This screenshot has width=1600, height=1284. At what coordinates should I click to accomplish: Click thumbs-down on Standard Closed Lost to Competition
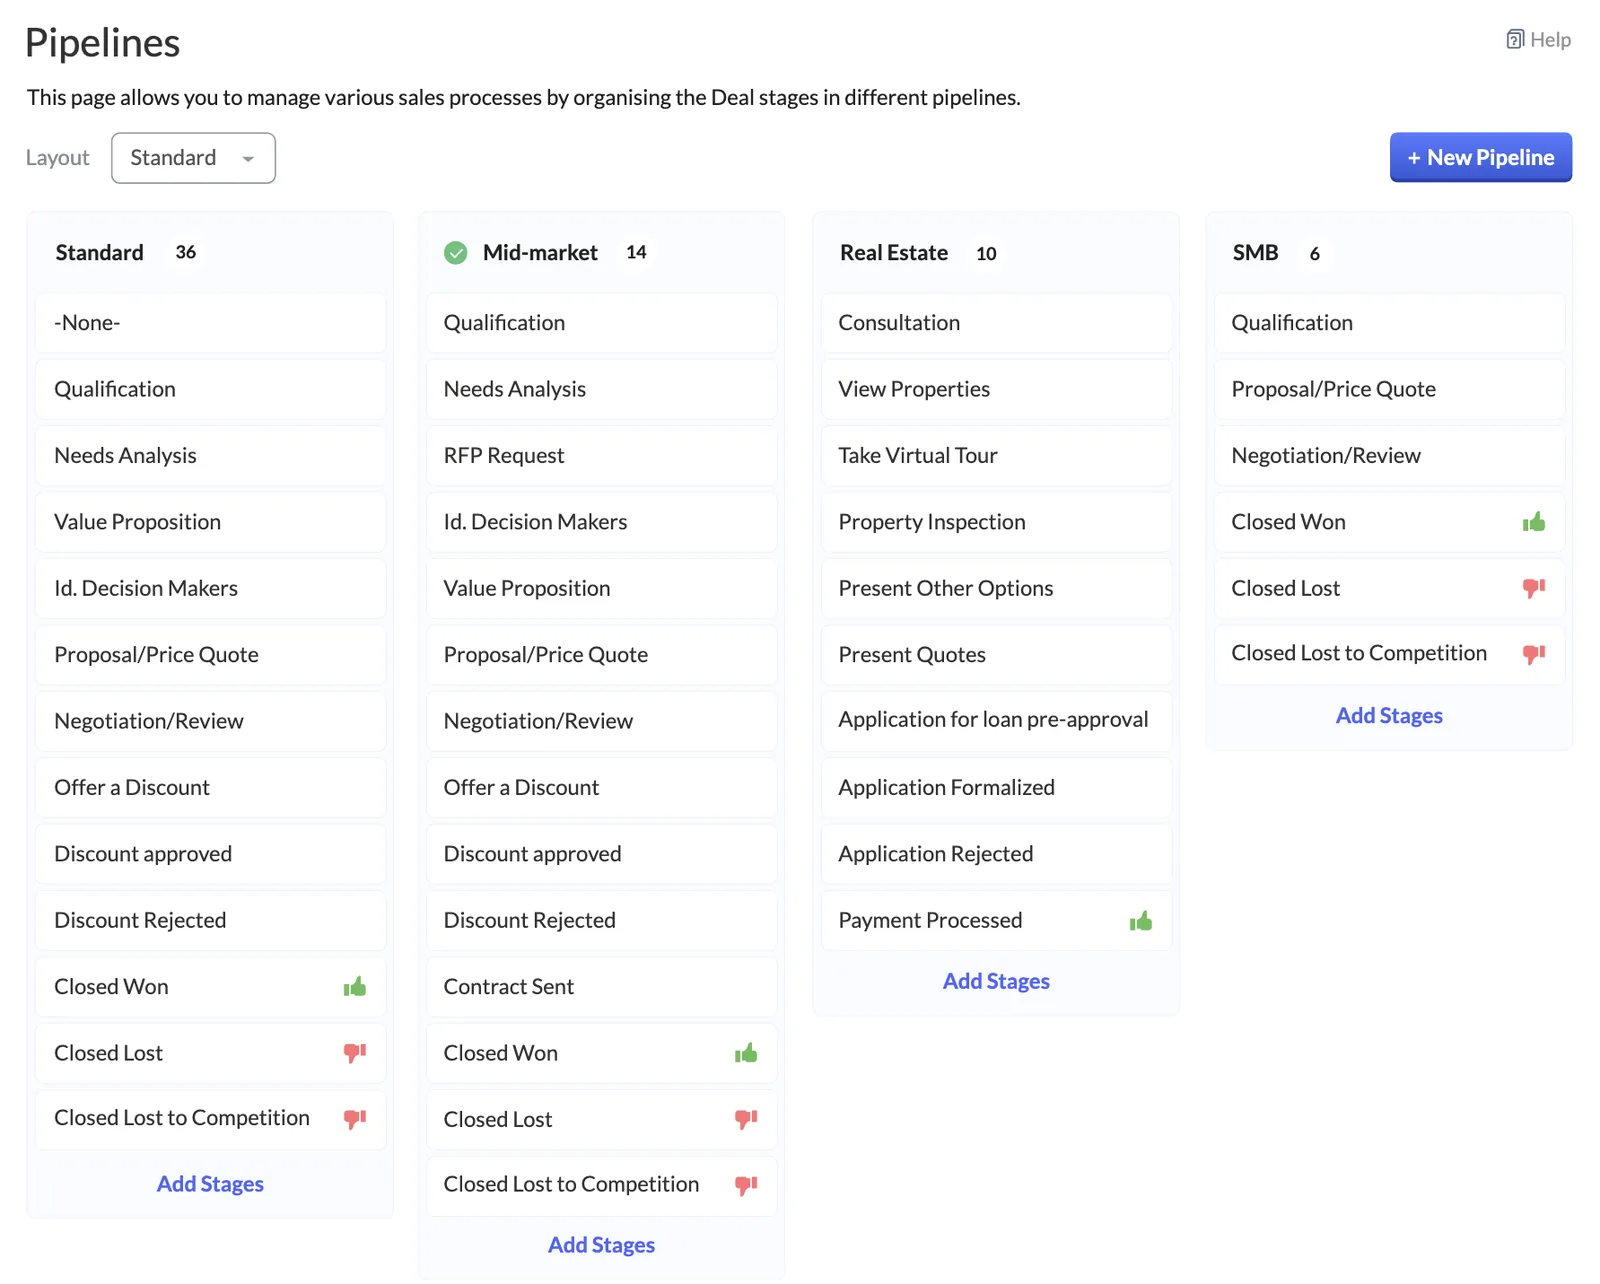355,1119
